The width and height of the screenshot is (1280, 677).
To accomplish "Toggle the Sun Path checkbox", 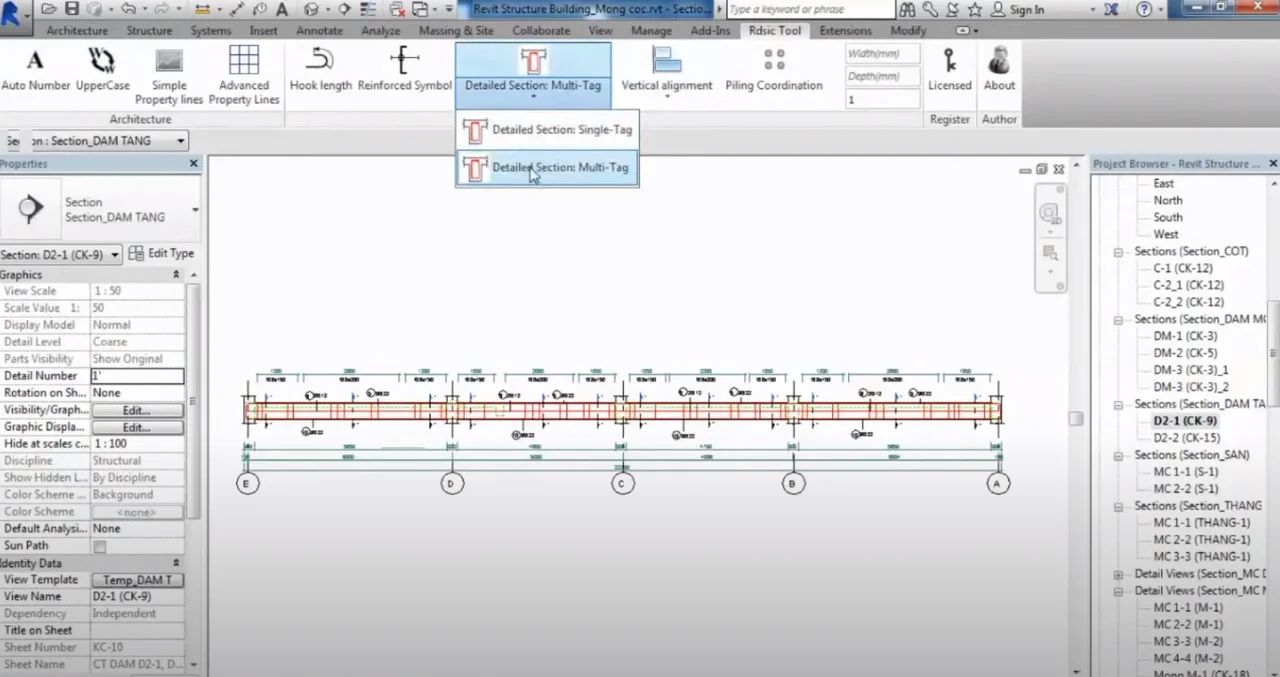I will pyautogui.click(x=99, y=546).
